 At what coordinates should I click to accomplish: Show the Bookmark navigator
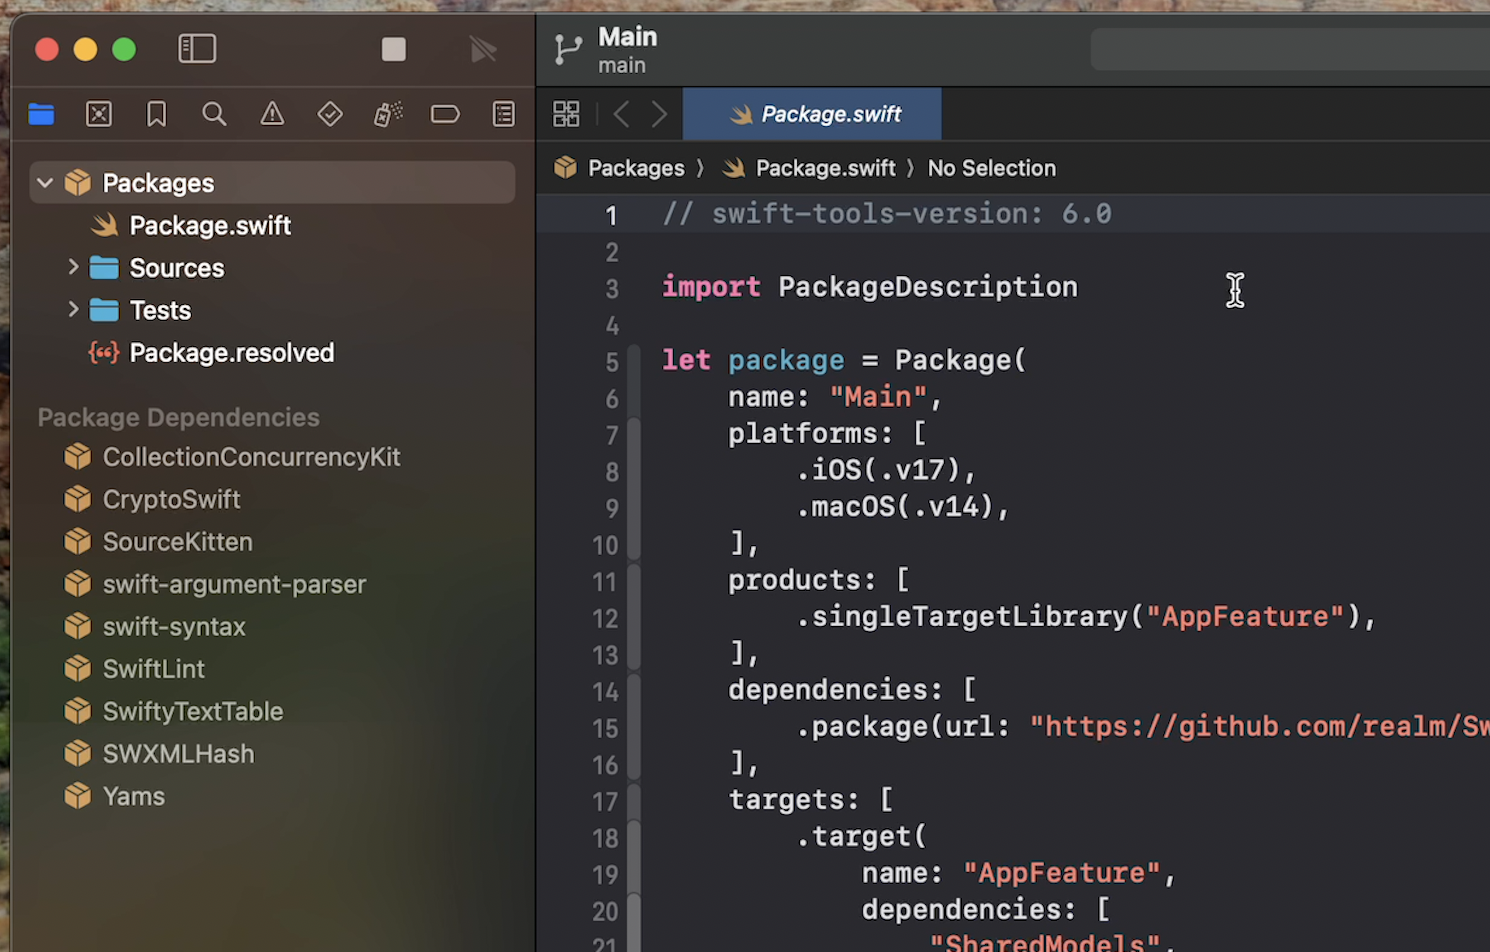156,115
